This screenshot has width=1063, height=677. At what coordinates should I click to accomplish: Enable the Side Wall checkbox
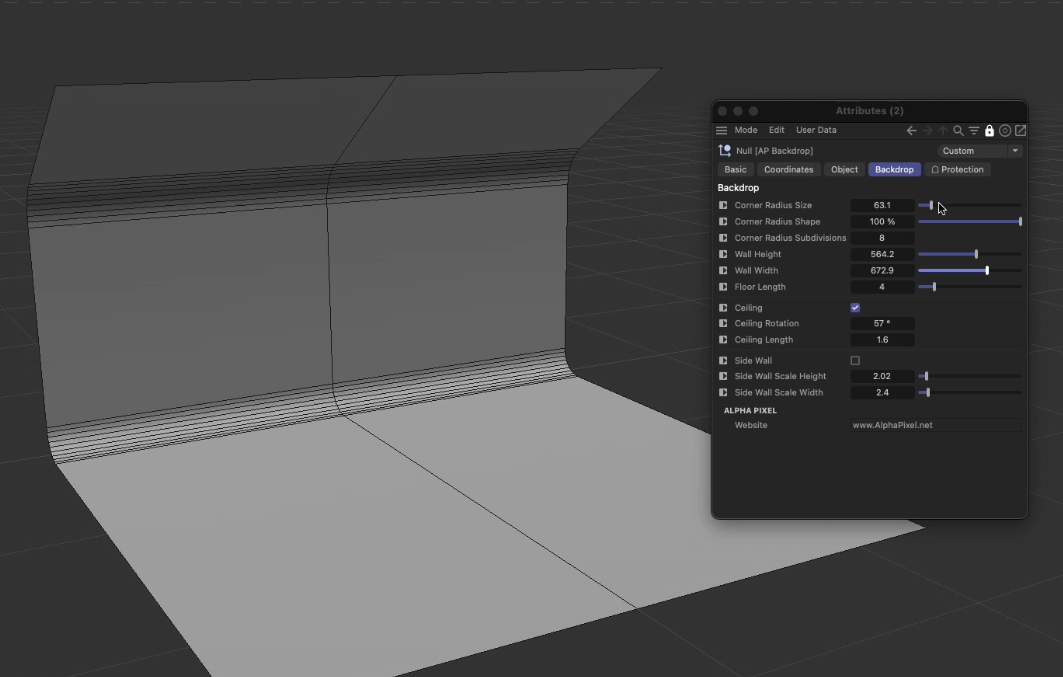pos(855,360)
